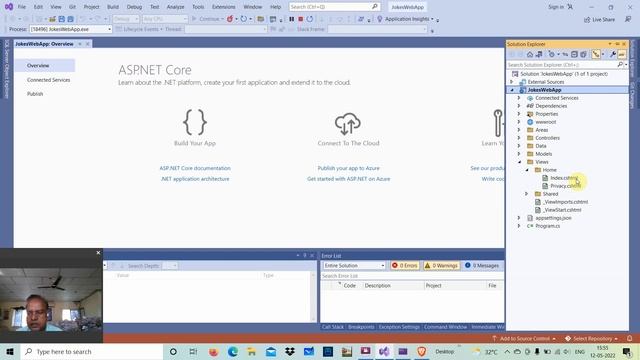Click the Build Your App braces icon

195,122
